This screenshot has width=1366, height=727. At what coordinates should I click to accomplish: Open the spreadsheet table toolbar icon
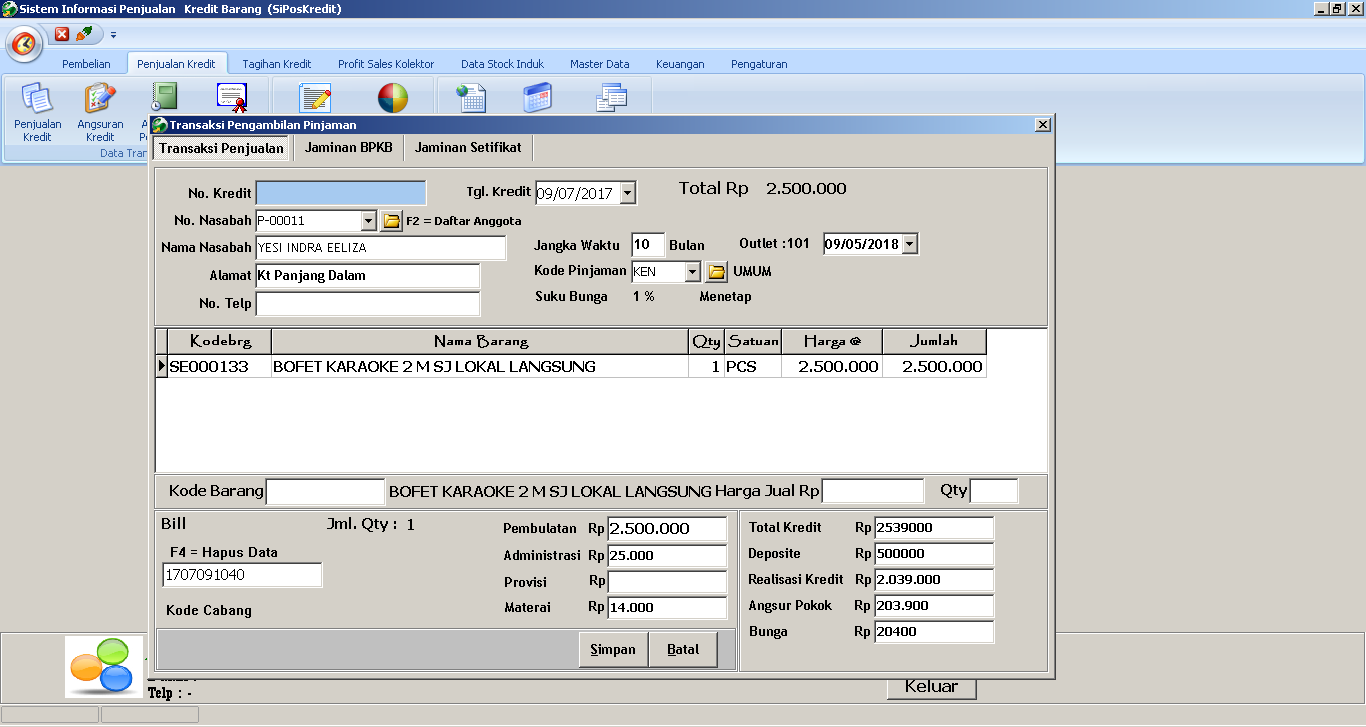click(470, 96)
